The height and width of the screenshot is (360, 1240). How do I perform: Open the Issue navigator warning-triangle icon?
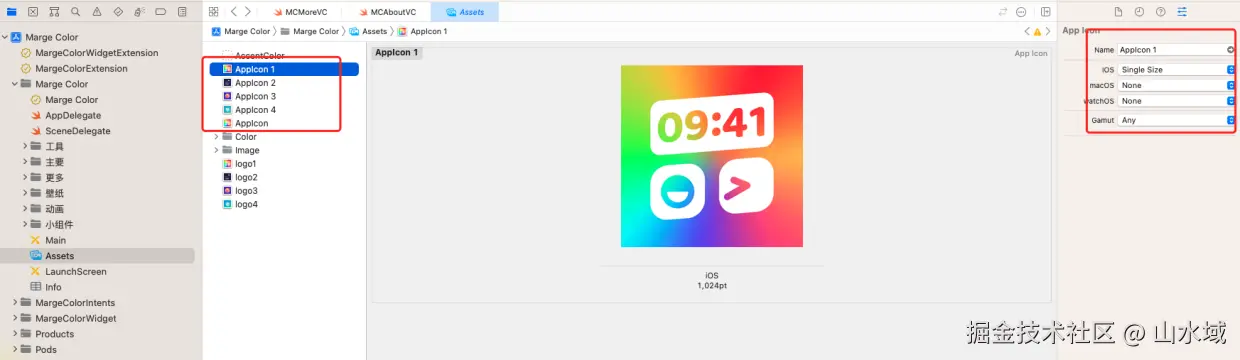pyautogui.click(x=97, y=12)
